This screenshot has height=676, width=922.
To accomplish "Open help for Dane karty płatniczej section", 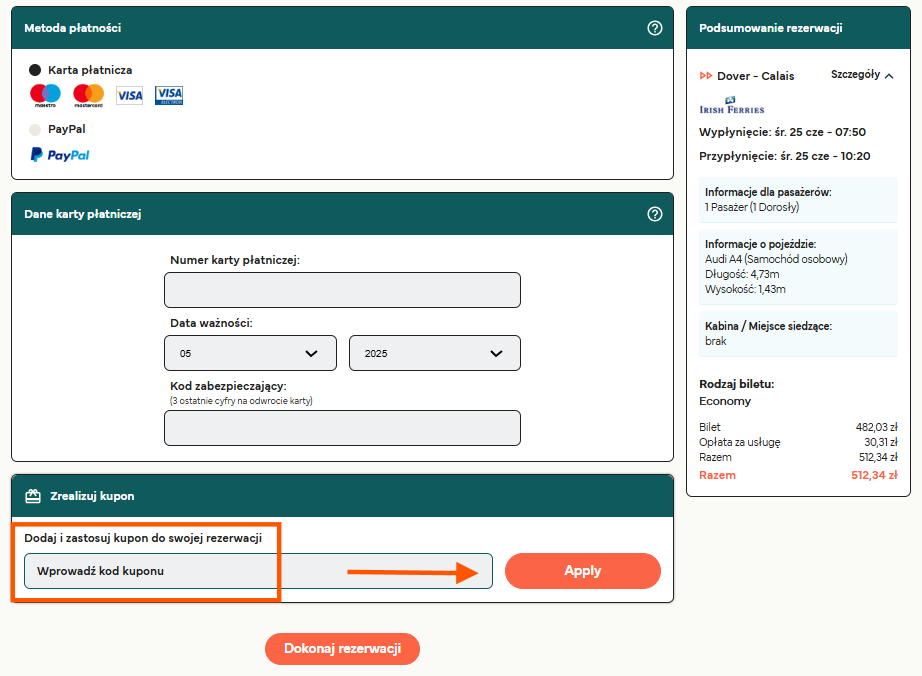I will click(655, 214).
